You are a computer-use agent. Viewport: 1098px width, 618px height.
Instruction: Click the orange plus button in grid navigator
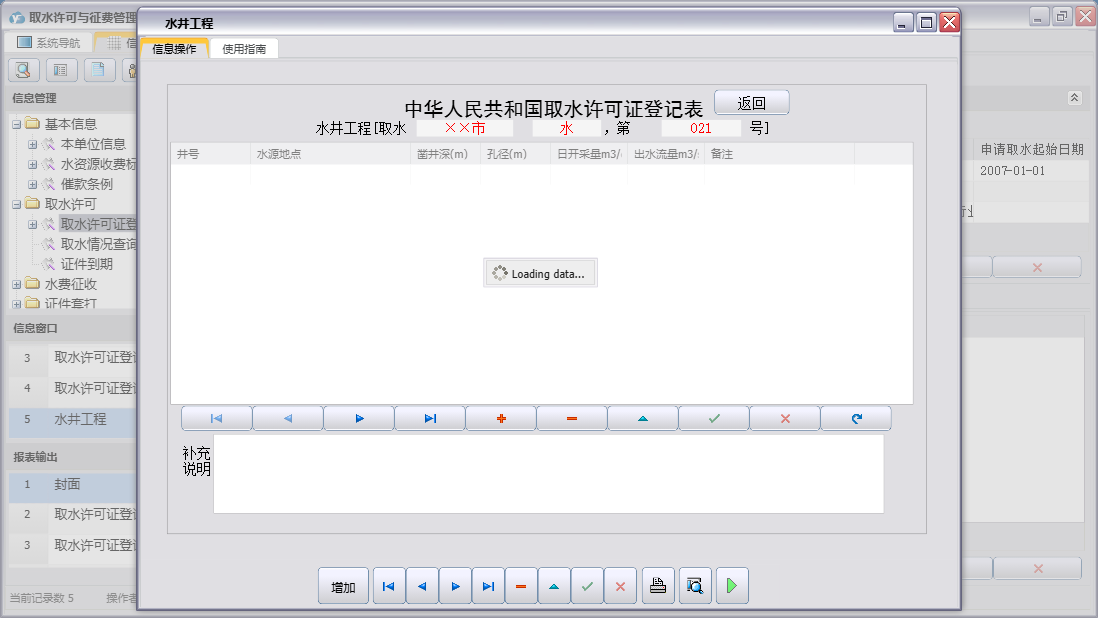point(501,419)
